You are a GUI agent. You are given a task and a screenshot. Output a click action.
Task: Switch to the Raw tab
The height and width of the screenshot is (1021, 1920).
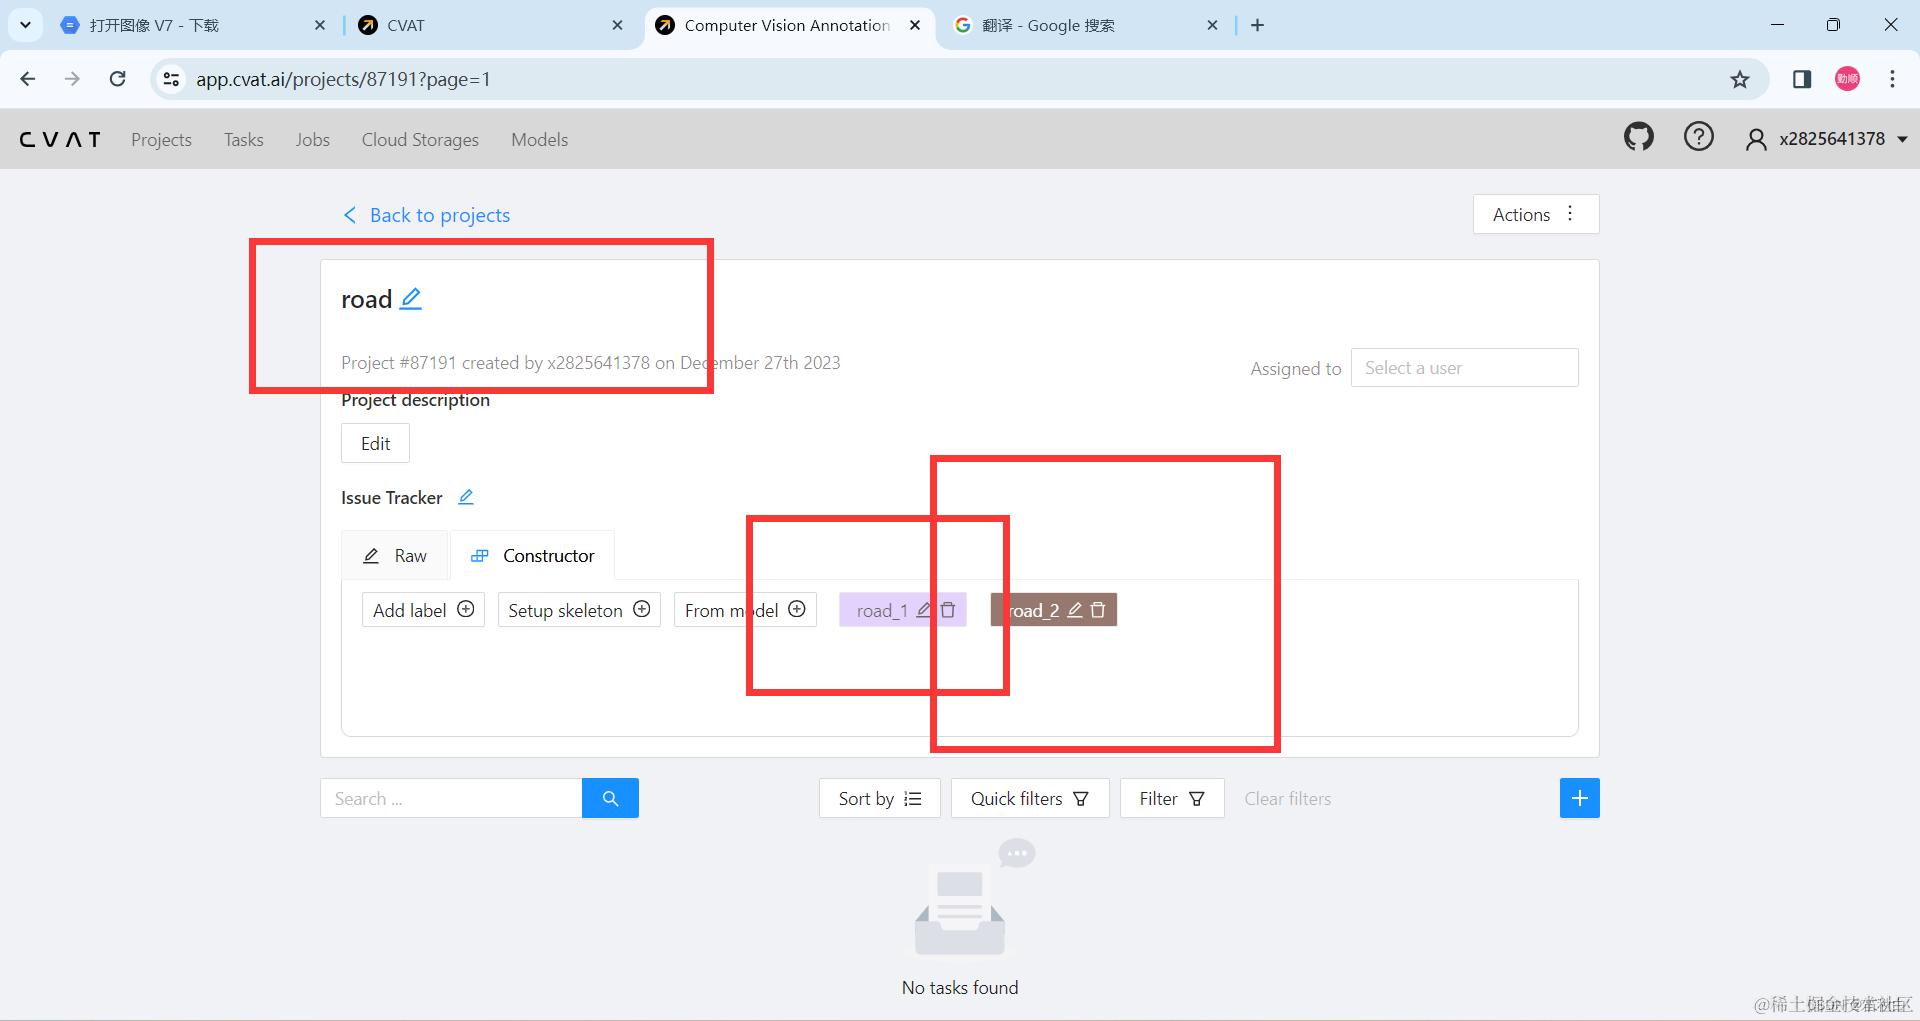(x=395, y=555)
